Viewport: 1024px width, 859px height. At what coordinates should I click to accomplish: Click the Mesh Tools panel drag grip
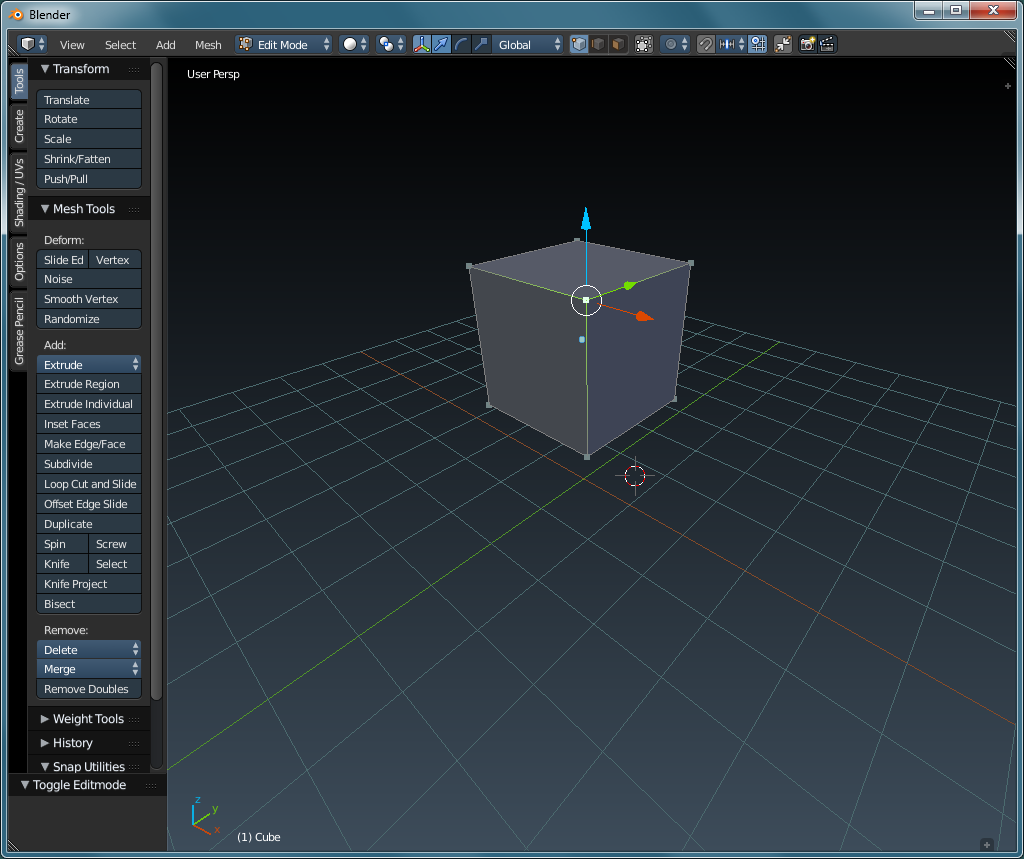(x=134, y=210)
